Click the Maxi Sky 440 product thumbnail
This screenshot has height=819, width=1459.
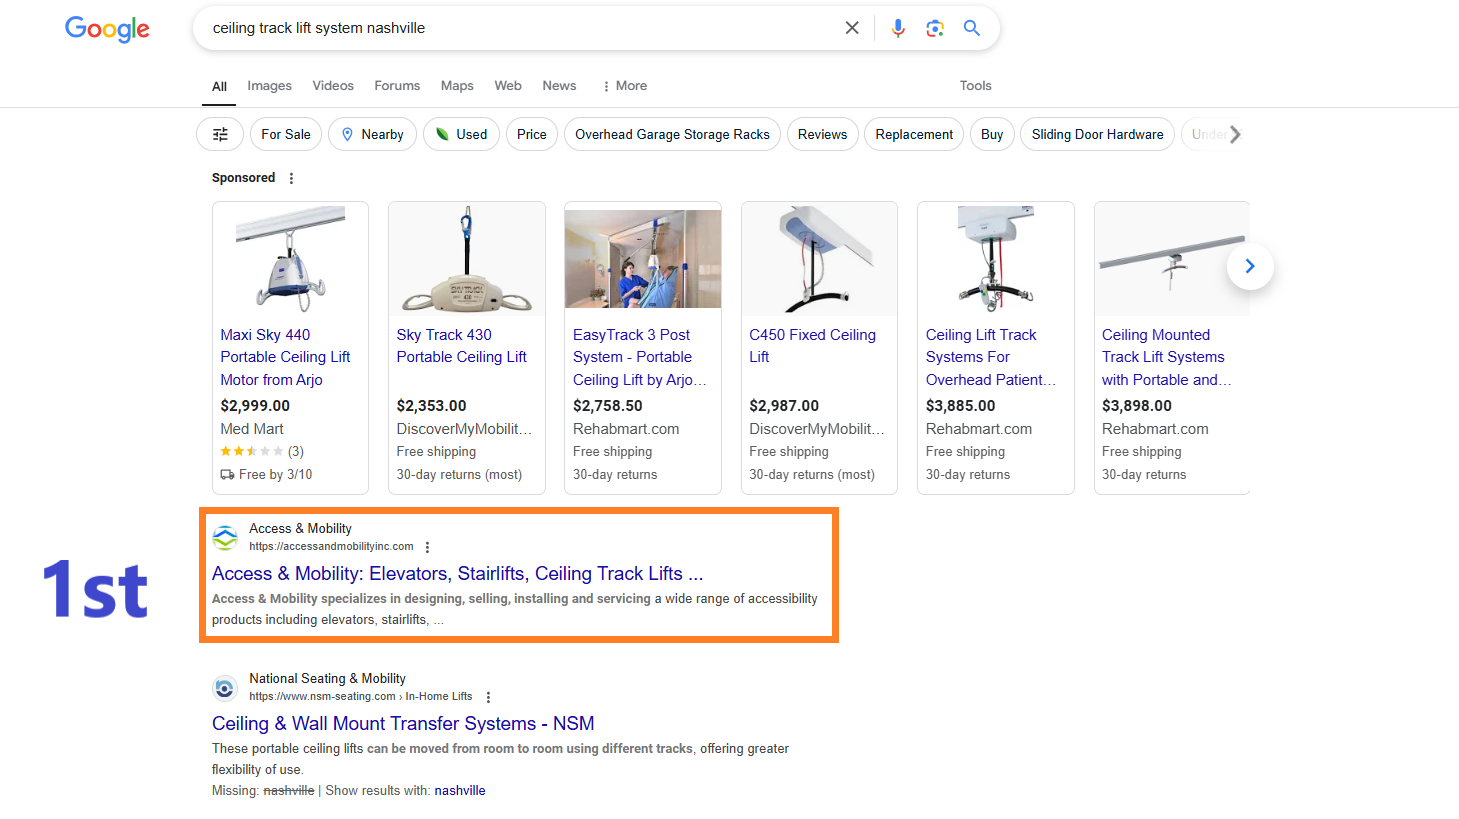290,259
